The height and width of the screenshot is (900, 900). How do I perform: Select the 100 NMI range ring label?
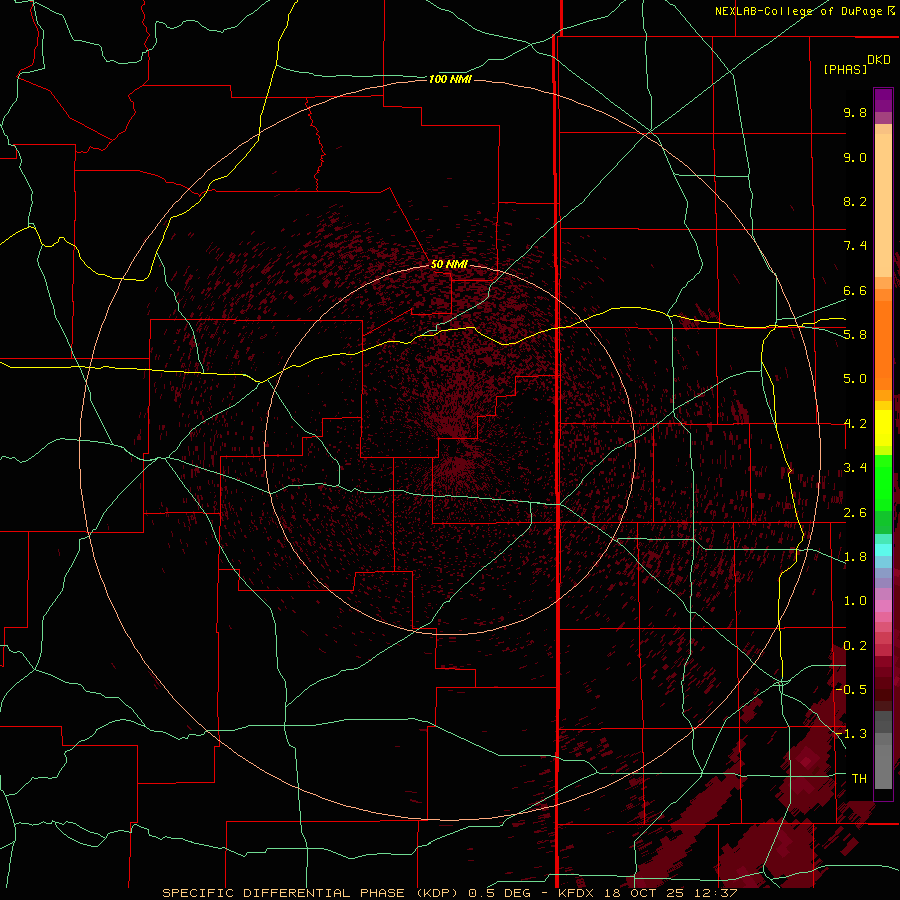(450, 79)
